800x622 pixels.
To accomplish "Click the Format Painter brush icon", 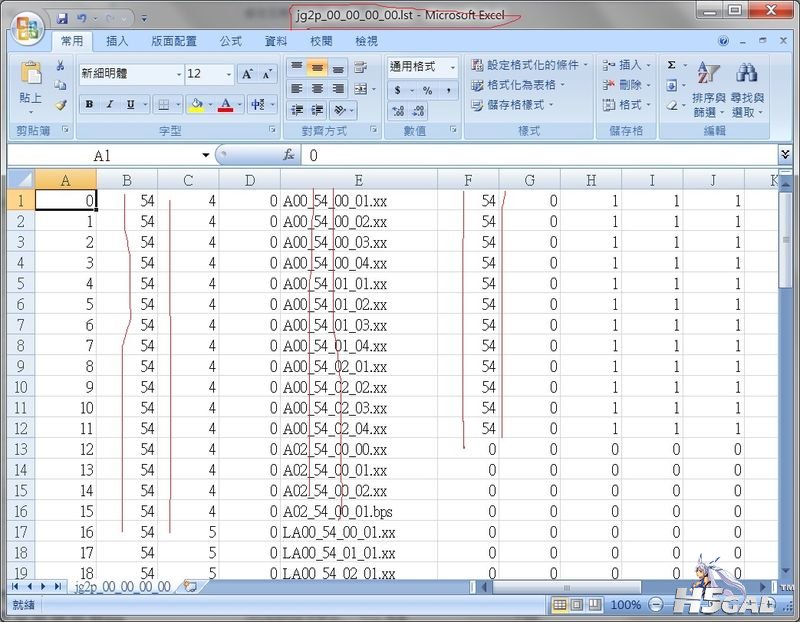I will tap(60, 104).
